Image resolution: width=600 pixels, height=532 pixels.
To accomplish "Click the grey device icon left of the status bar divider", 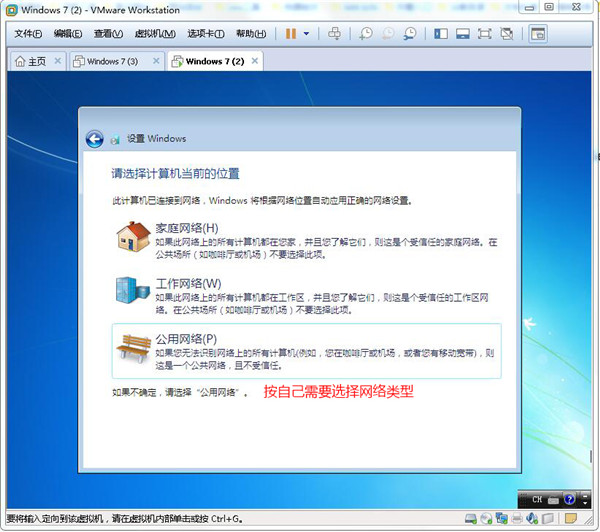I will pyautogui.click(x=548, y=519).
